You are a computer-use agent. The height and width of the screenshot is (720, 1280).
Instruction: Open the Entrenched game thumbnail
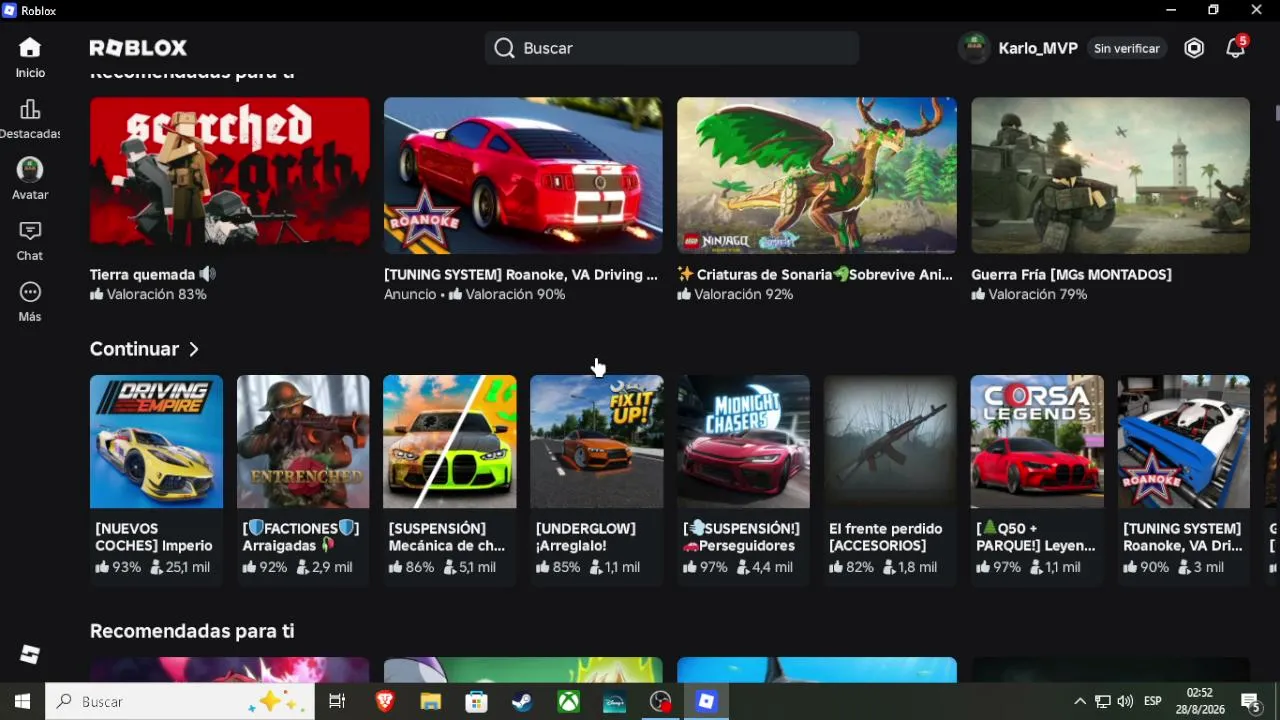point(303,441)
